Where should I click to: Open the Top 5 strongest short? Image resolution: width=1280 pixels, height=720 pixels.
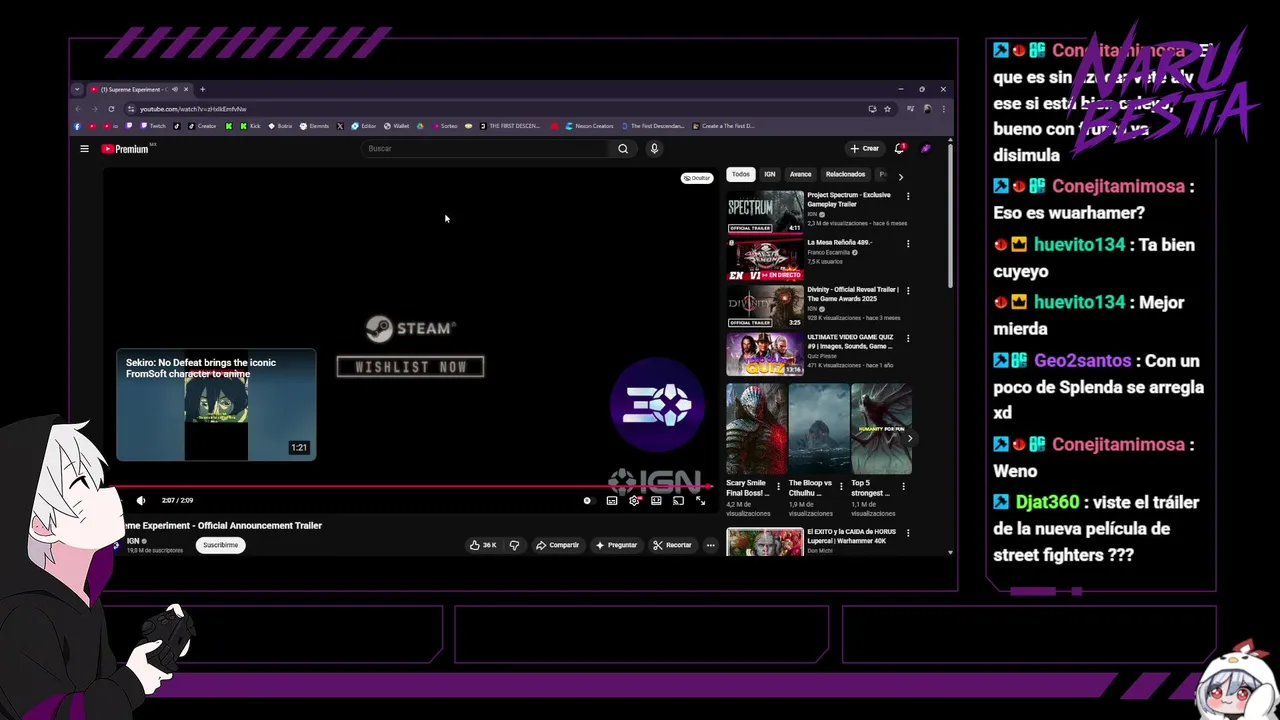point(881,429)
